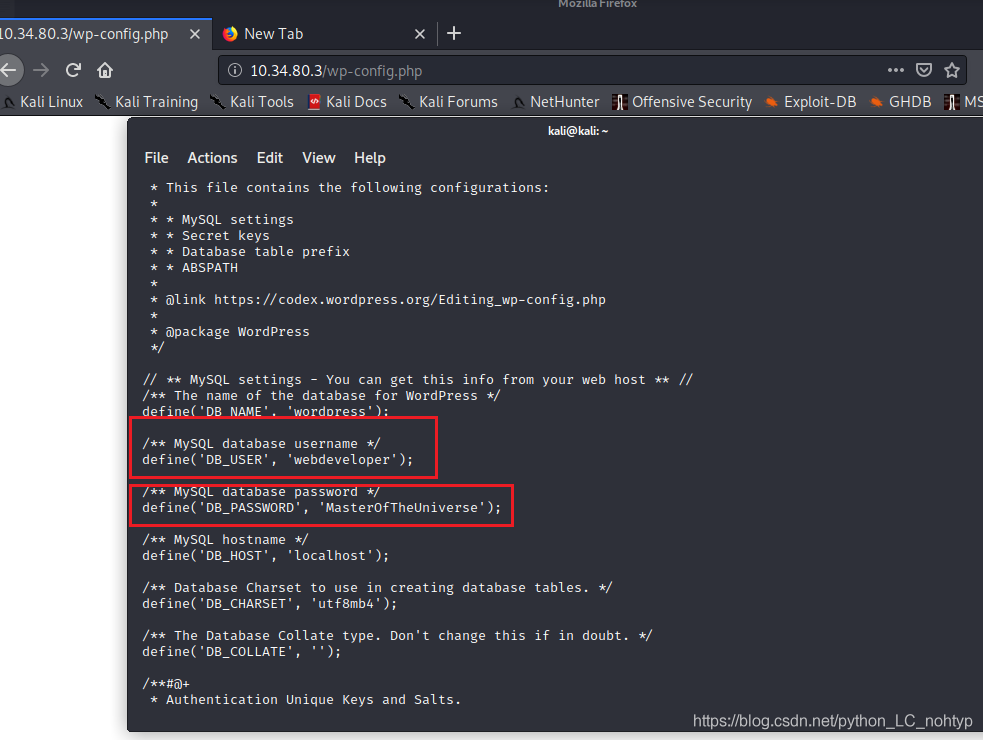The height and width of the screenshot is (740, 983).
Task: Click the 'webdeveloper' DB_USER value
Action: 342,460
